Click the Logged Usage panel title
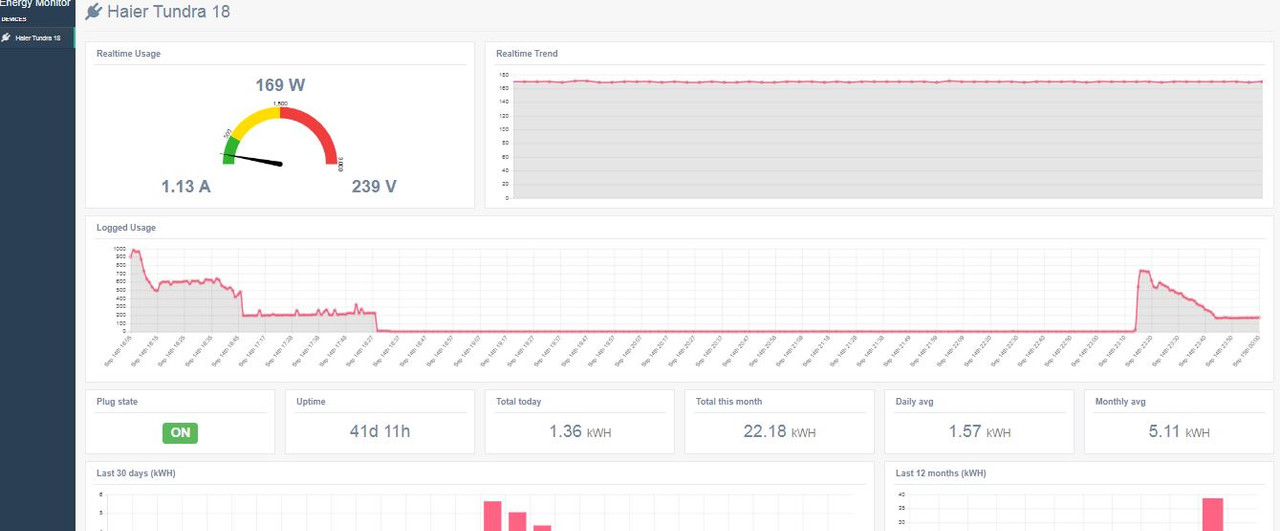The width and height of the screenshot is (1280, 531). (x=126, y=228)
